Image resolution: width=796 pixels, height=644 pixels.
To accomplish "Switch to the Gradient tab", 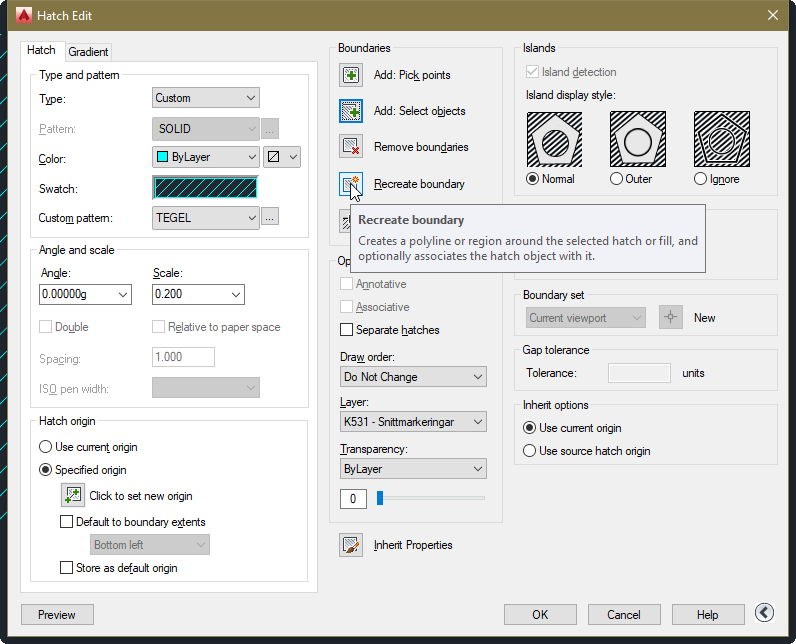I will tap(88, 52).
